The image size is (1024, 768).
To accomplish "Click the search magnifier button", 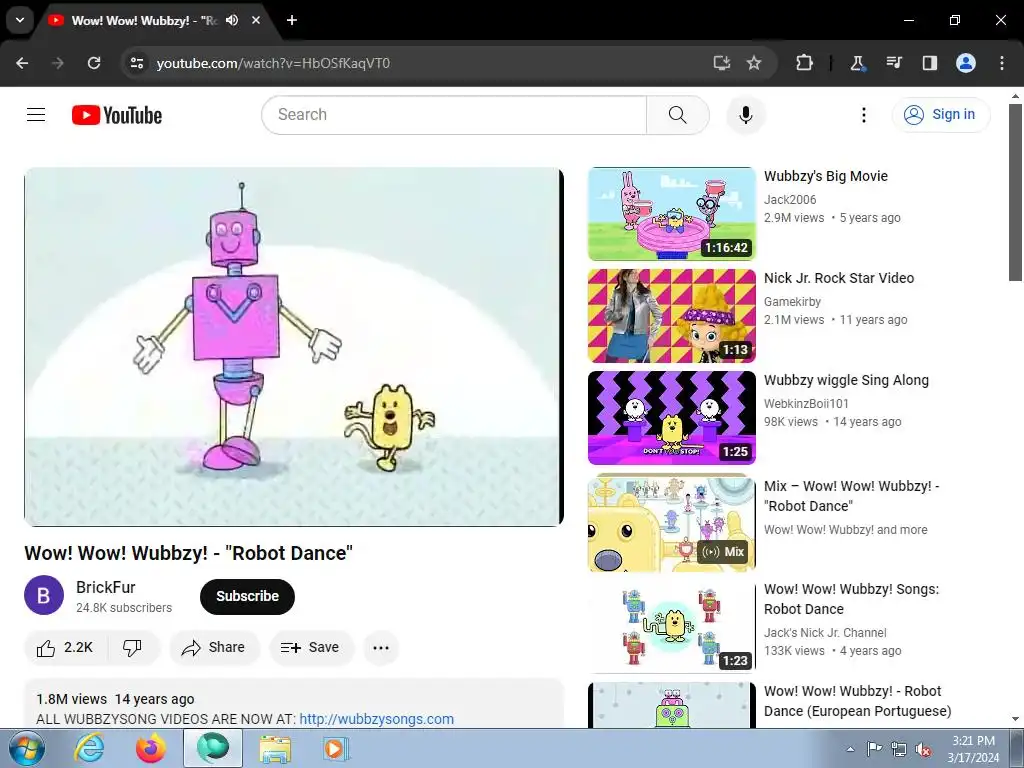I will (x=677, y=115).
